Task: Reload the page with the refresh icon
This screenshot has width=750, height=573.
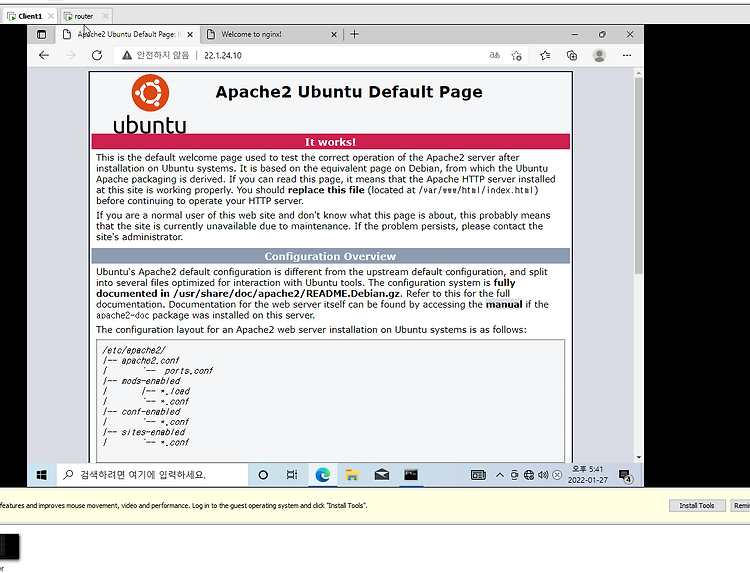Action: click(97, 55)
